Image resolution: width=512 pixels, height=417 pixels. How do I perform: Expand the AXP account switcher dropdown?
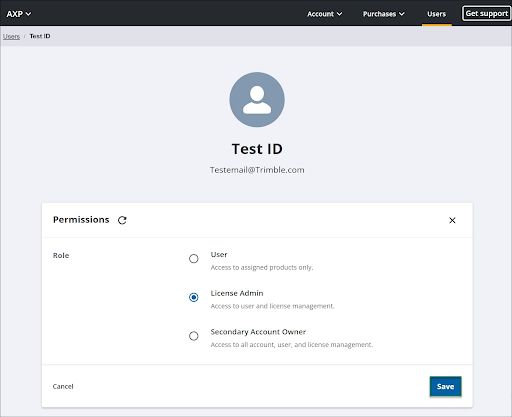[19, 14]
